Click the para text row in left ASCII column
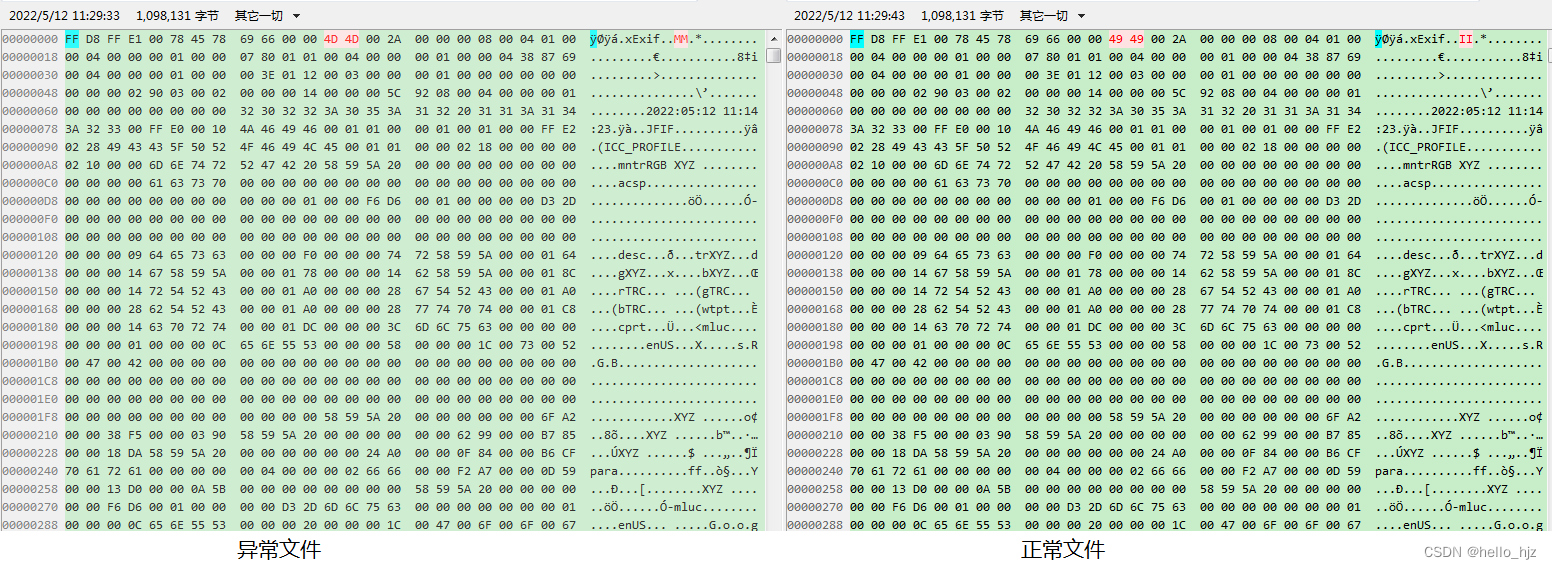The height and width of the screenshot is (569, 1552). (675, 471)
